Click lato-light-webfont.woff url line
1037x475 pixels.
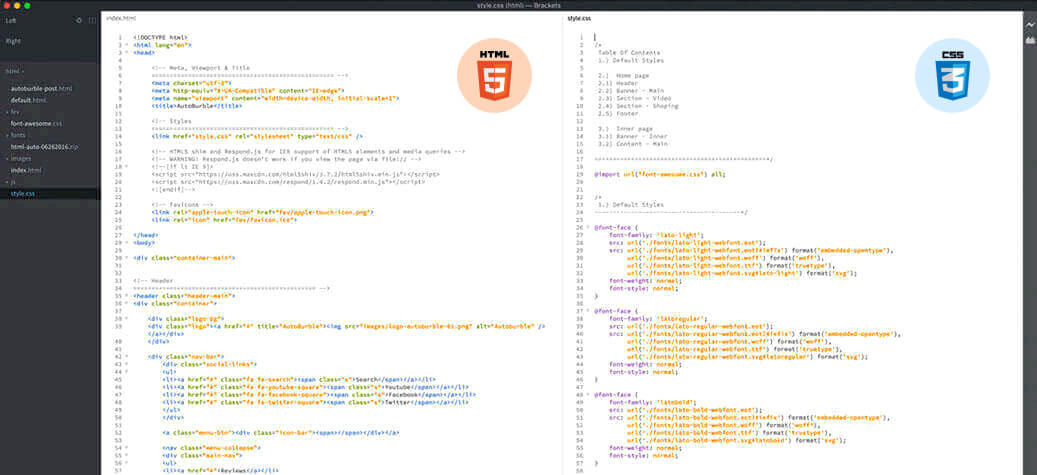point(726,258)
